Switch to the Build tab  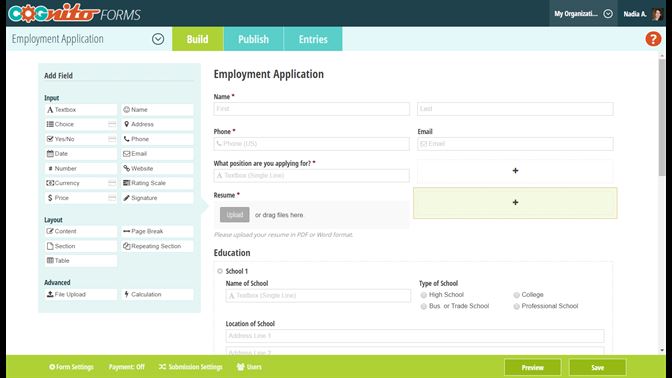[198, 39]
